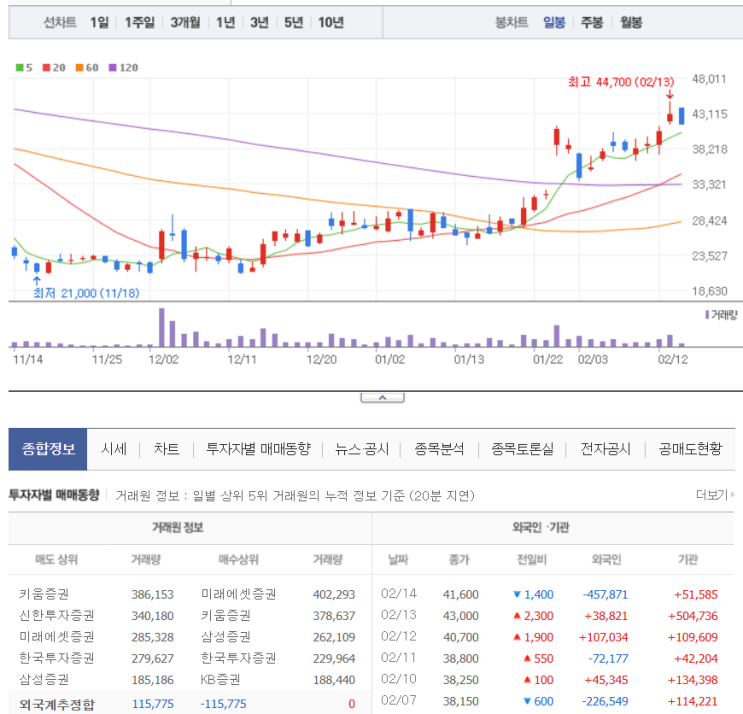743x714 pixels.
Task: Open the 종합정보 tab
Action: pyautogui.click(x=48, y=449)
